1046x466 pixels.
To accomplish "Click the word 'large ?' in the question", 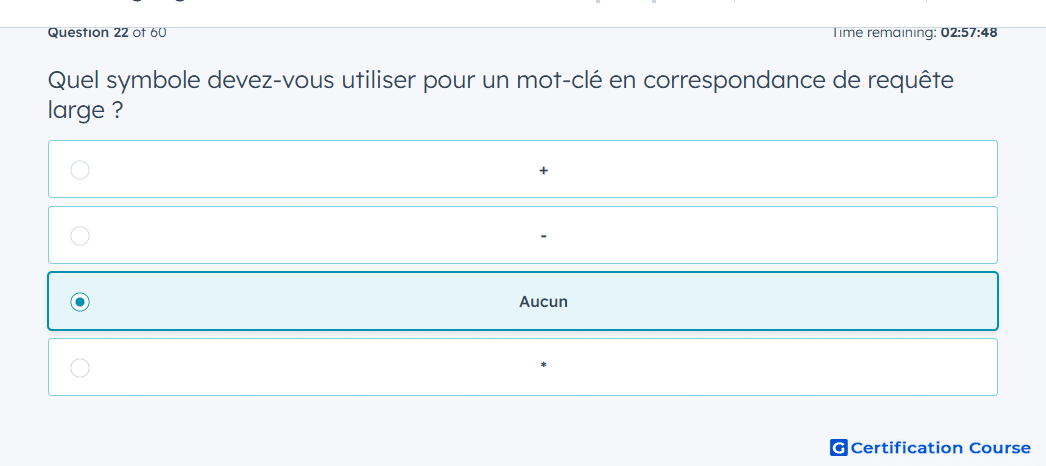I will click(x=85, y=111).
